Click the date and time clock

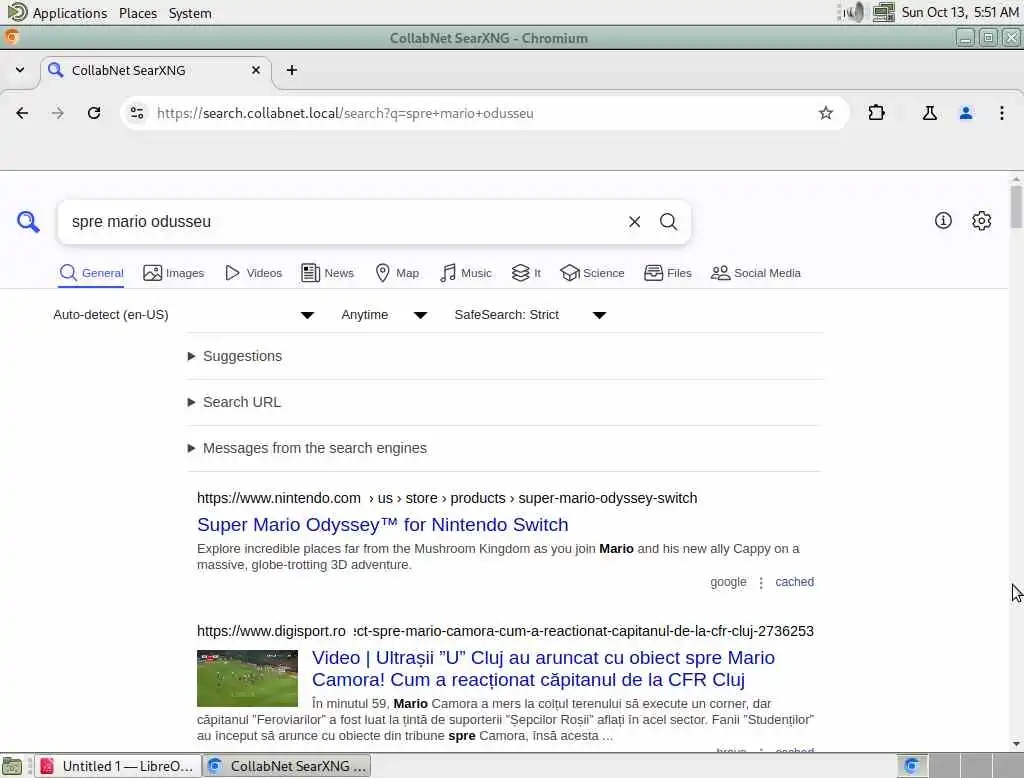tap(960, 12)
